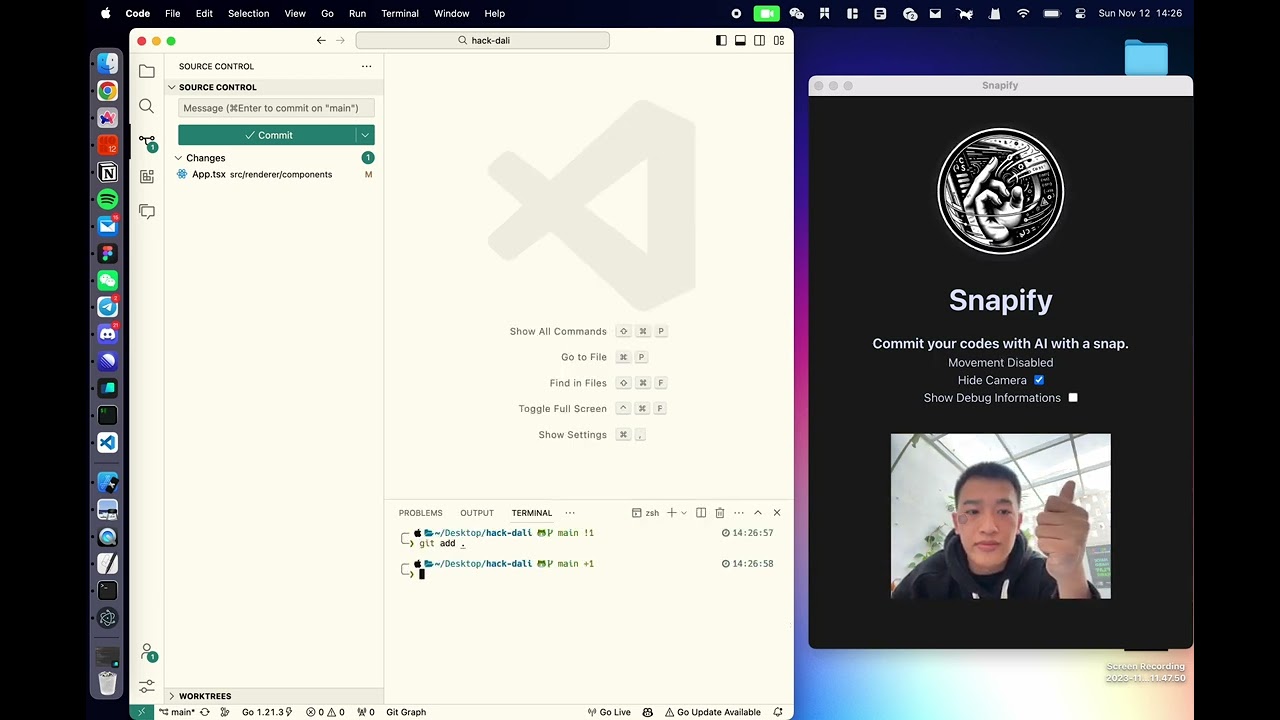Switch to the TERMINAL tab
This screenshot has width=1280, height=720.
(532, 513)
